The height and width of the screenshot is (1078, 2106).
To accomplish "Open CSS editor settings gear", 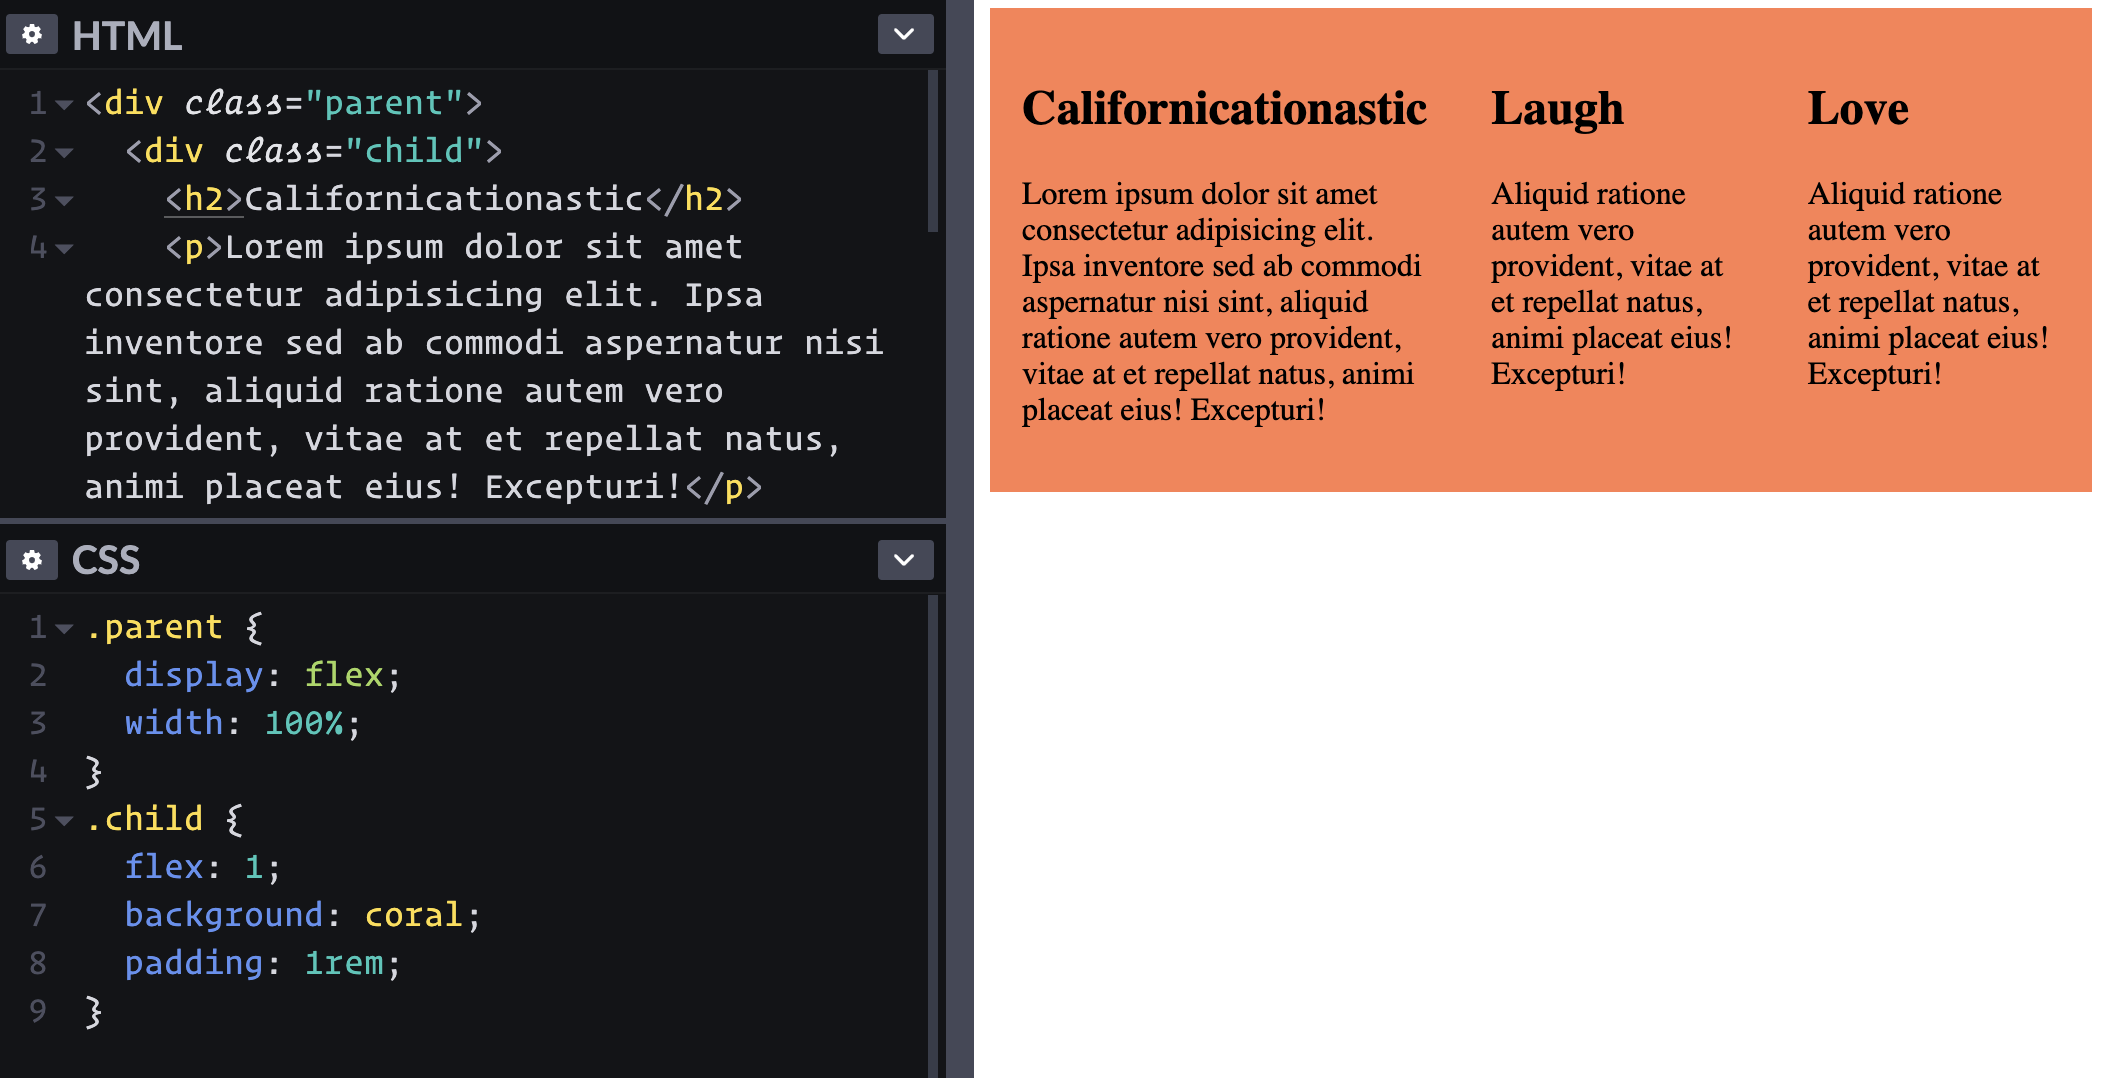I will pos(32,560).
